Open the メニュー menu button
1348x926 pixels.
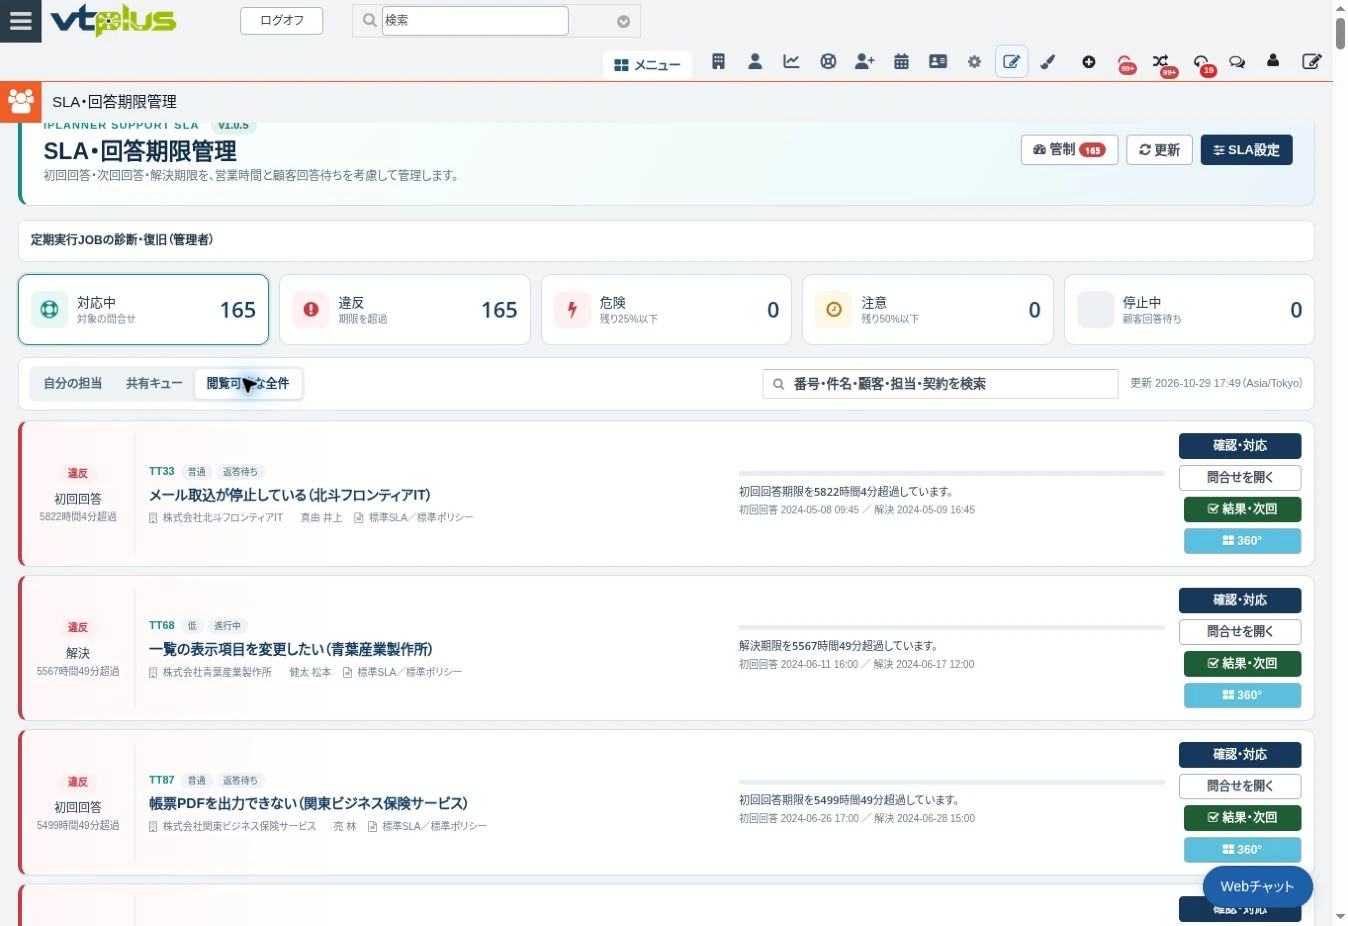coord(647,65)
